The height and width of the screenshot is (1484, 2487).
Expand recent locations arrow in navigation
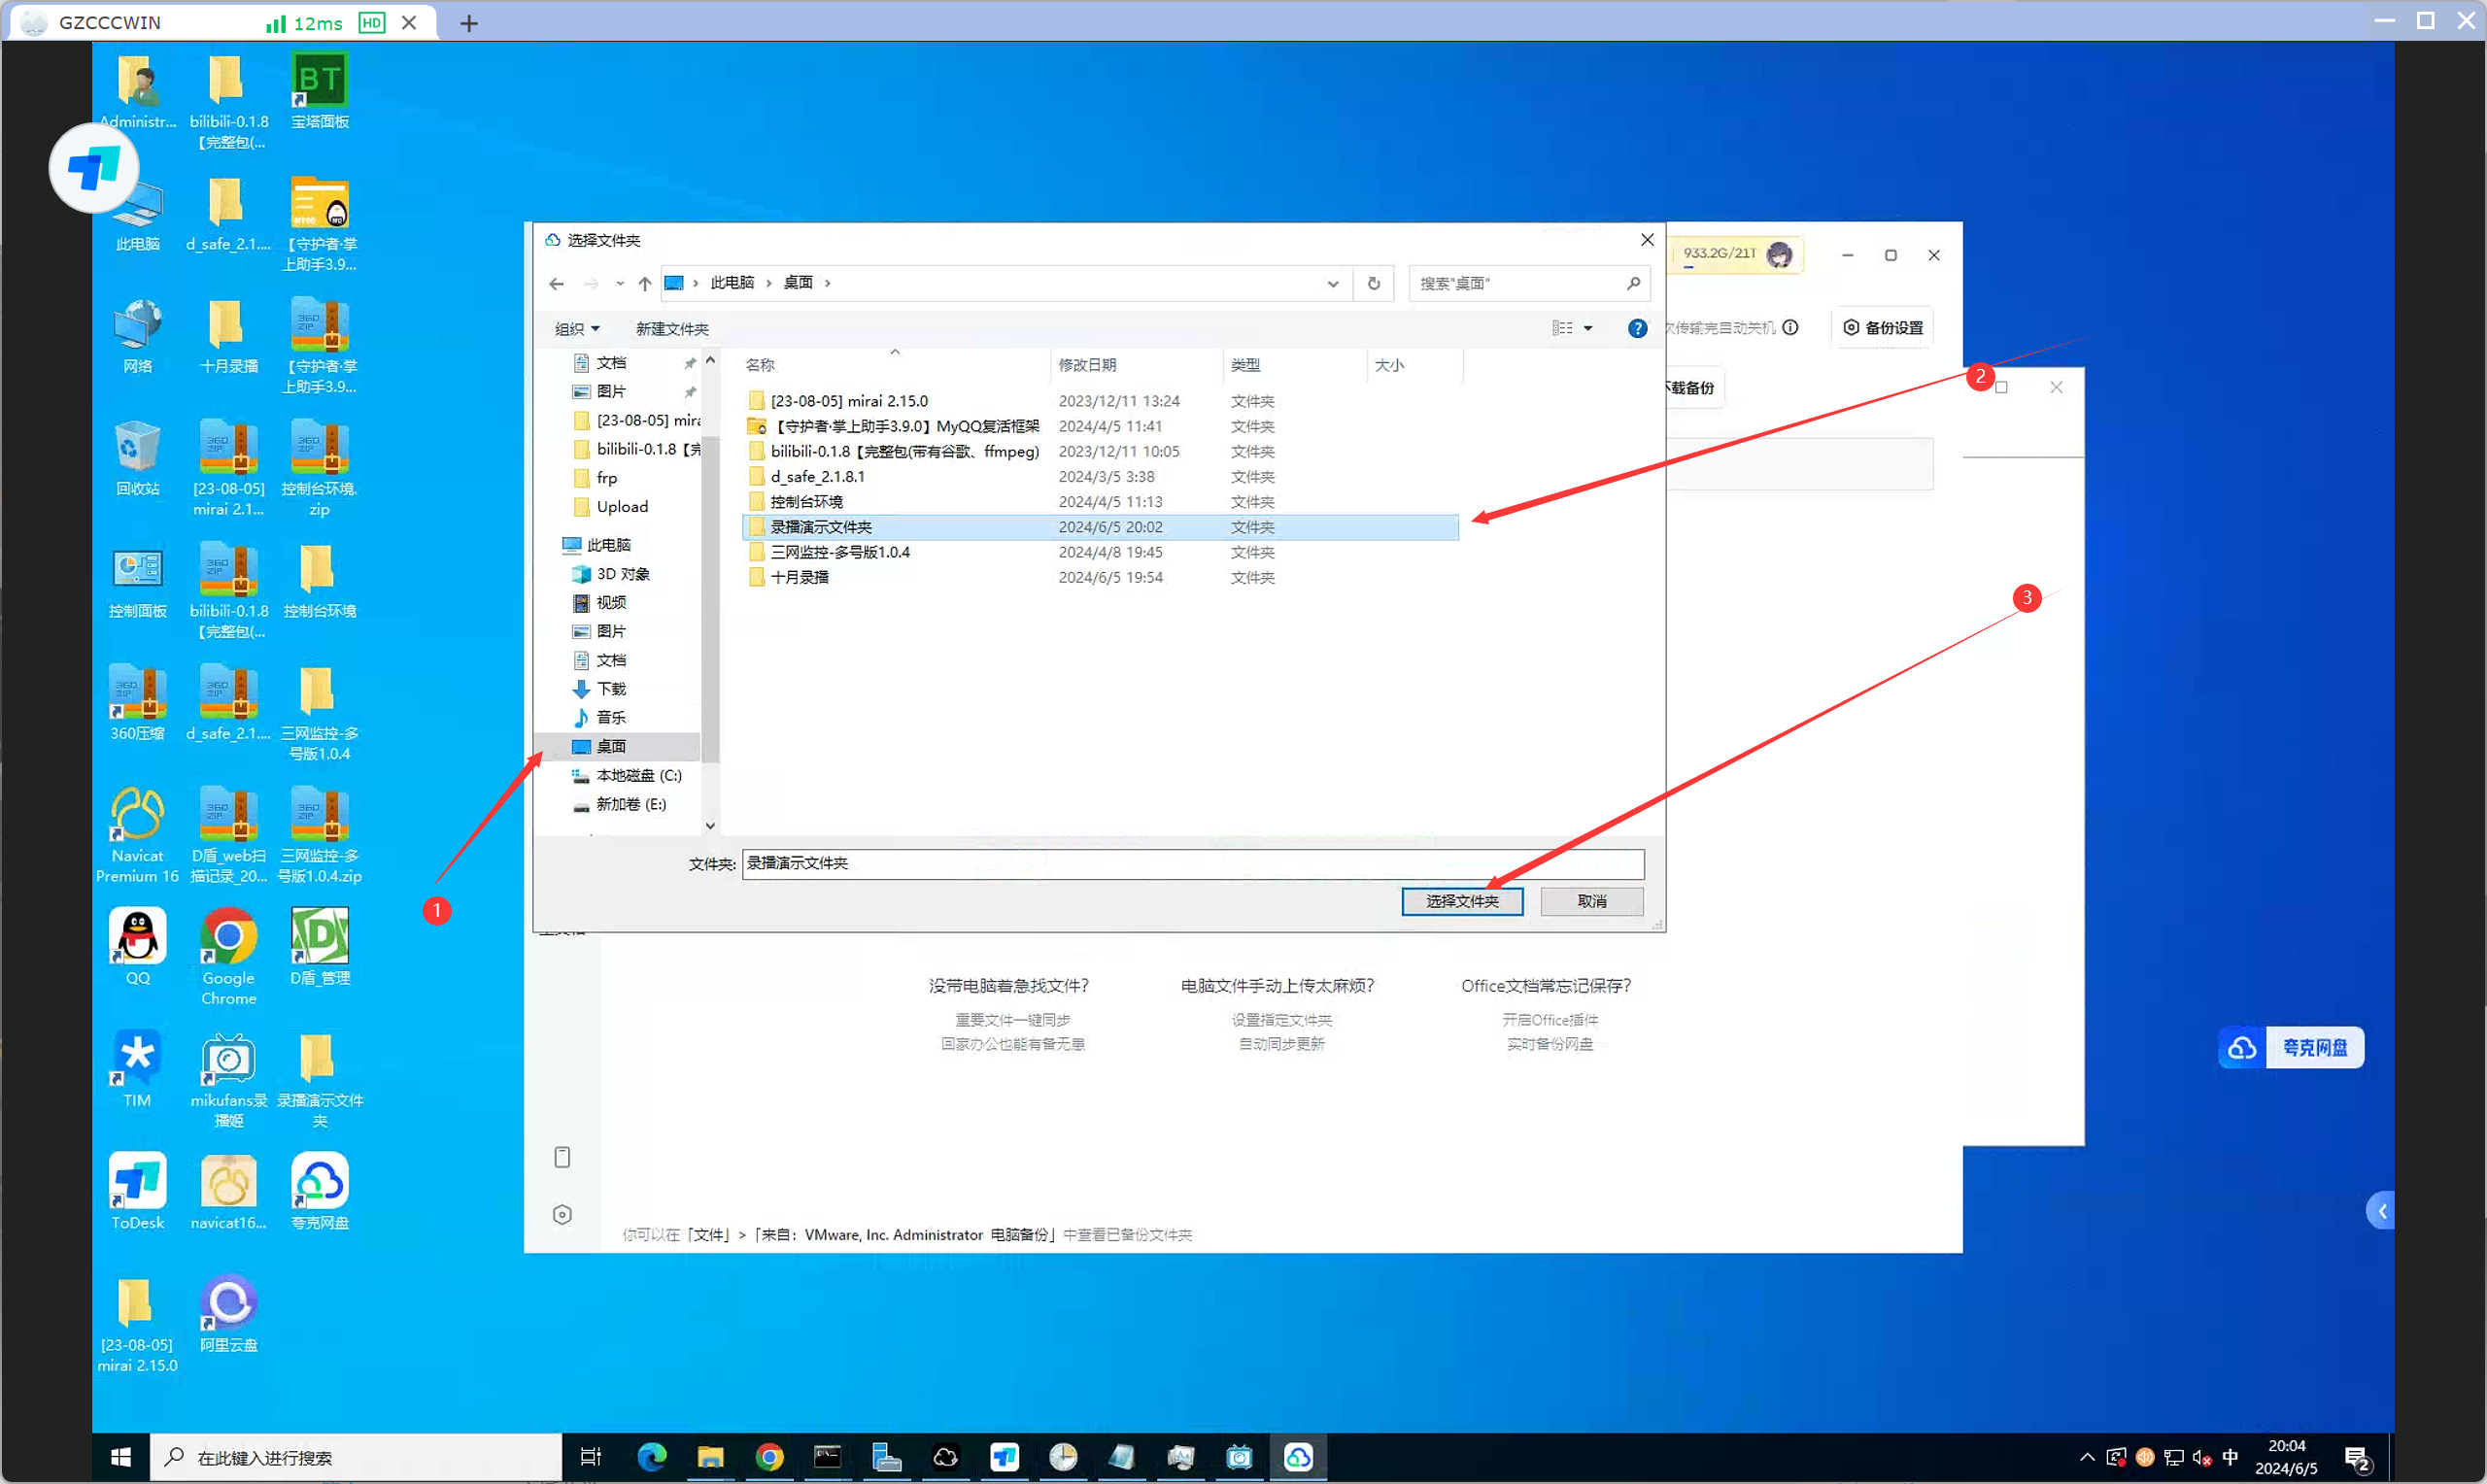click(x=620, y=284)
